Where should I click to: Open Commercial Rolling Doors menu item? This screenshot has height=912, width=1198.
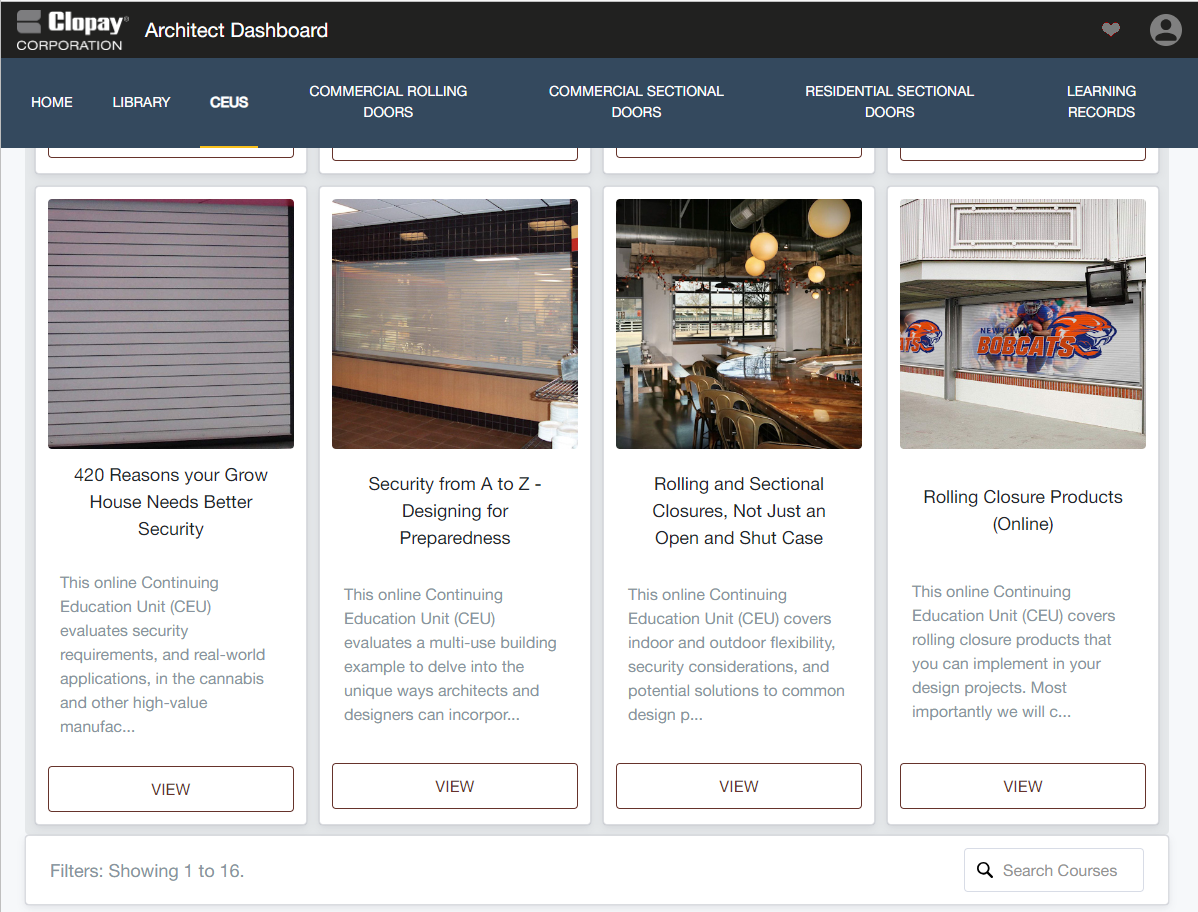click(x=388, y=102)
